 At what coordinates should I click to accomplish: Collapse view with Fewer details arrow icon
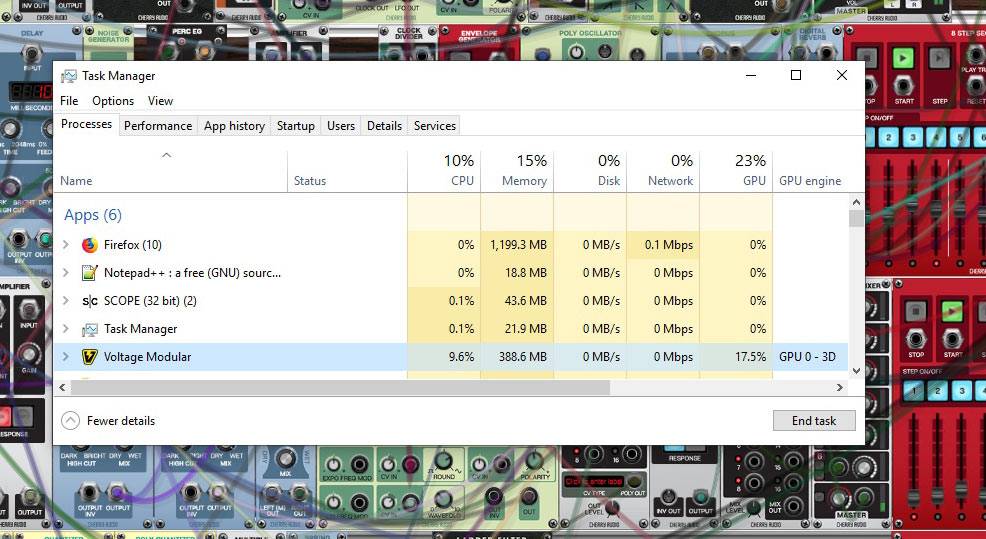point(70,421)
